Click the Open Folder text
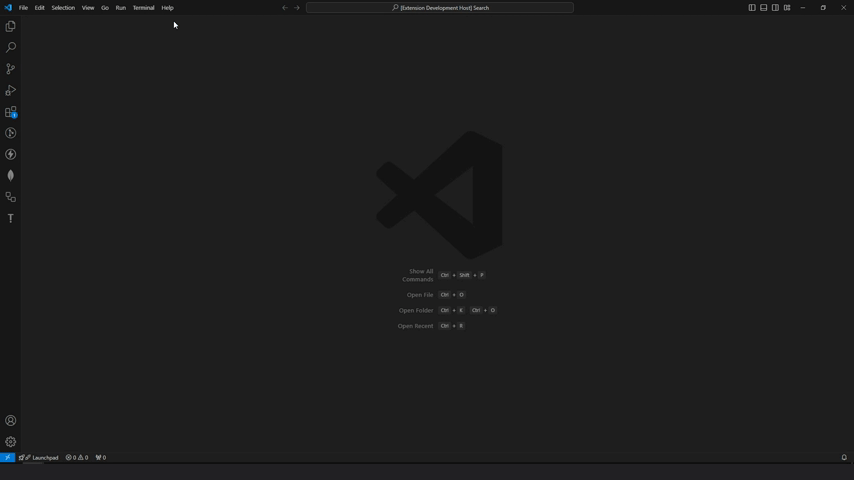This screenshot has width=854, height=480. coord(416,311)
